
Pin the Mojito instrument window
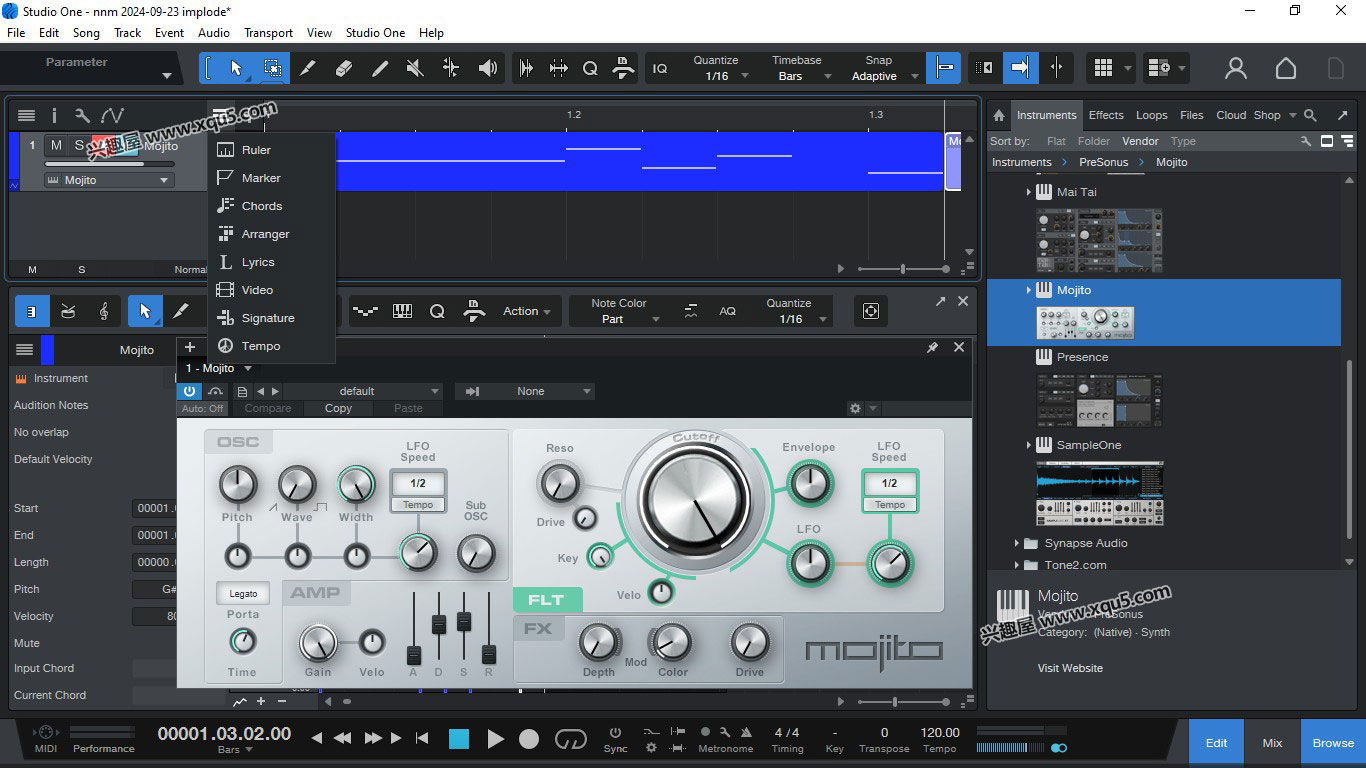932,347
